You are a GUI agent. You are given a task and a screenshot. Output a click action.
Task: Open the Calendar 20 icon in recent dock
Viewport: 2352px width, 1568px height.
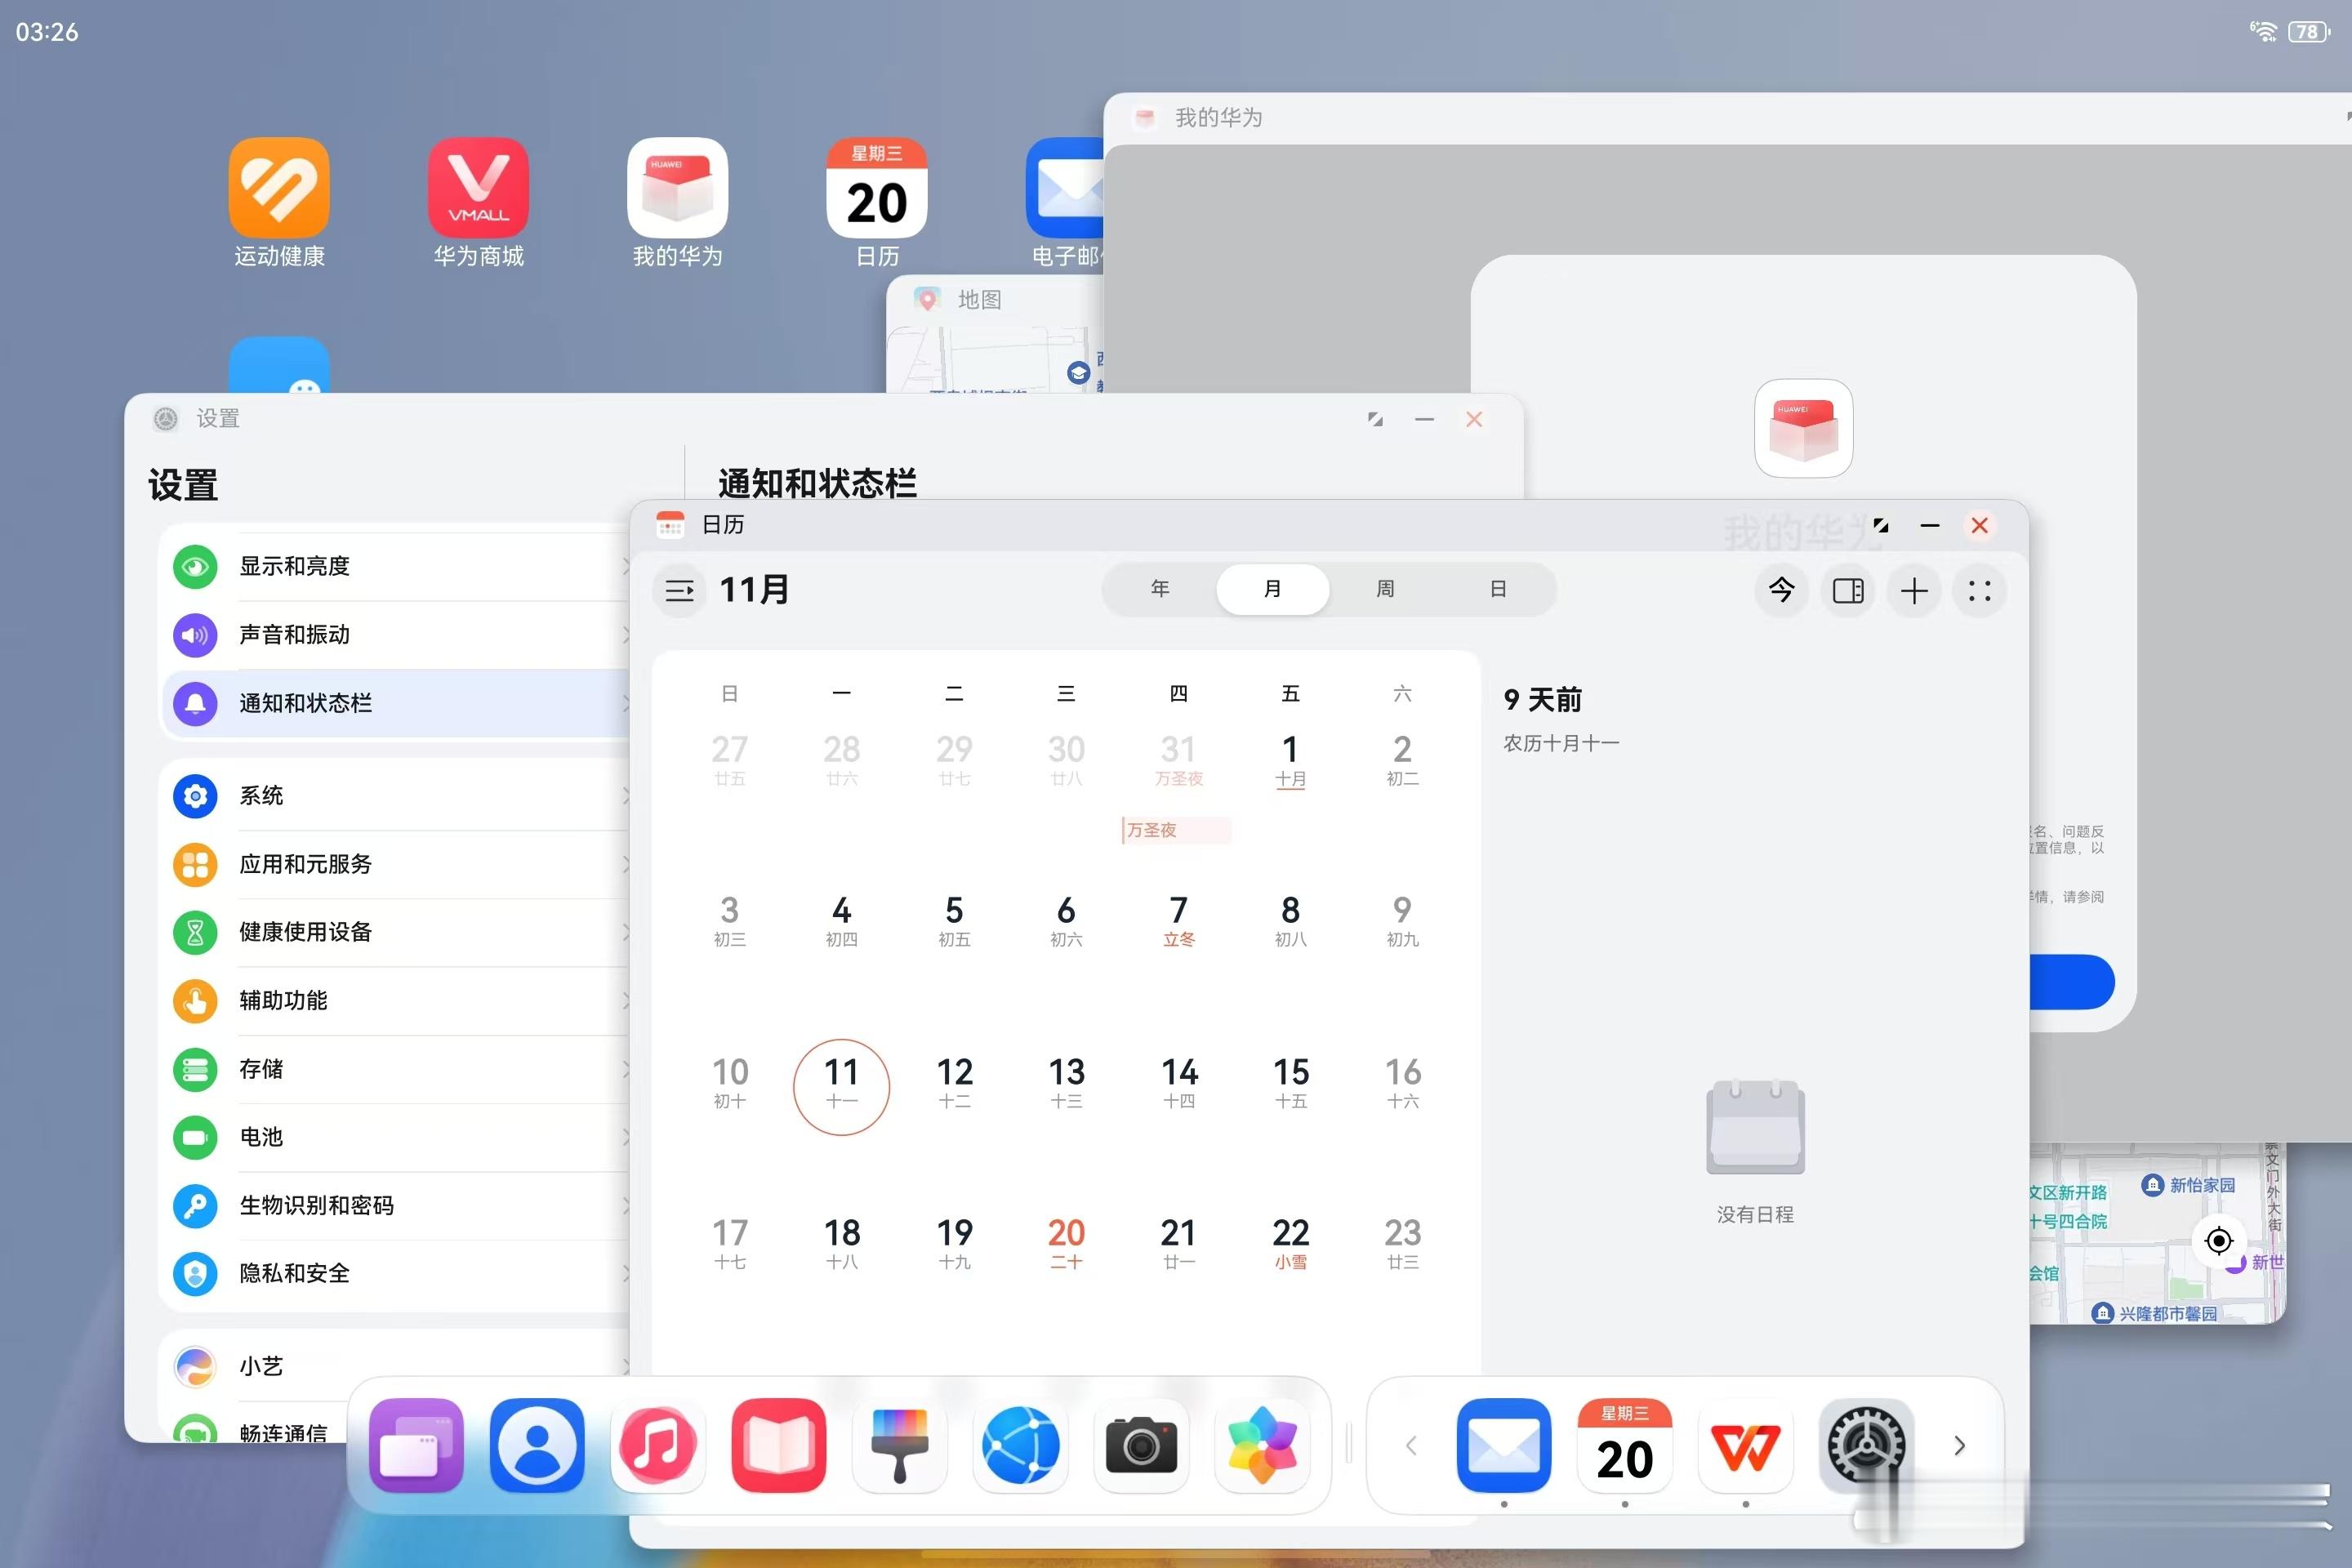[1625, 1445]
